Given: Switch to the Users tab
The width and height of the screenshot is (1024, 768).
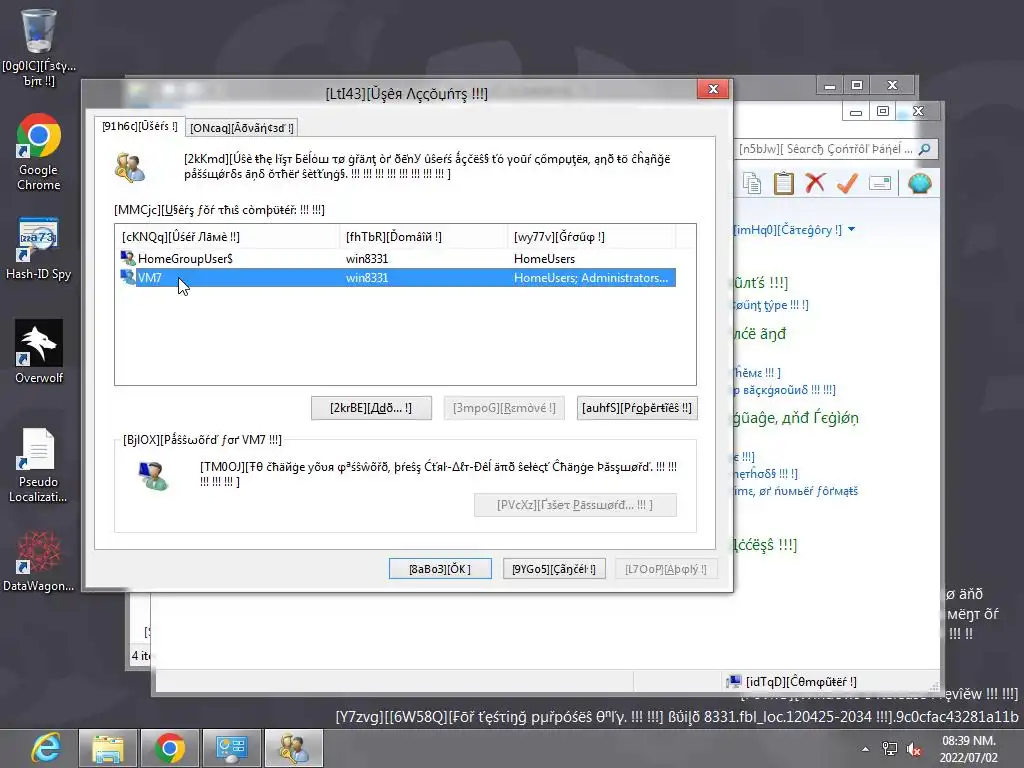Looking at the screenshot, I should (x=139, y=127).
